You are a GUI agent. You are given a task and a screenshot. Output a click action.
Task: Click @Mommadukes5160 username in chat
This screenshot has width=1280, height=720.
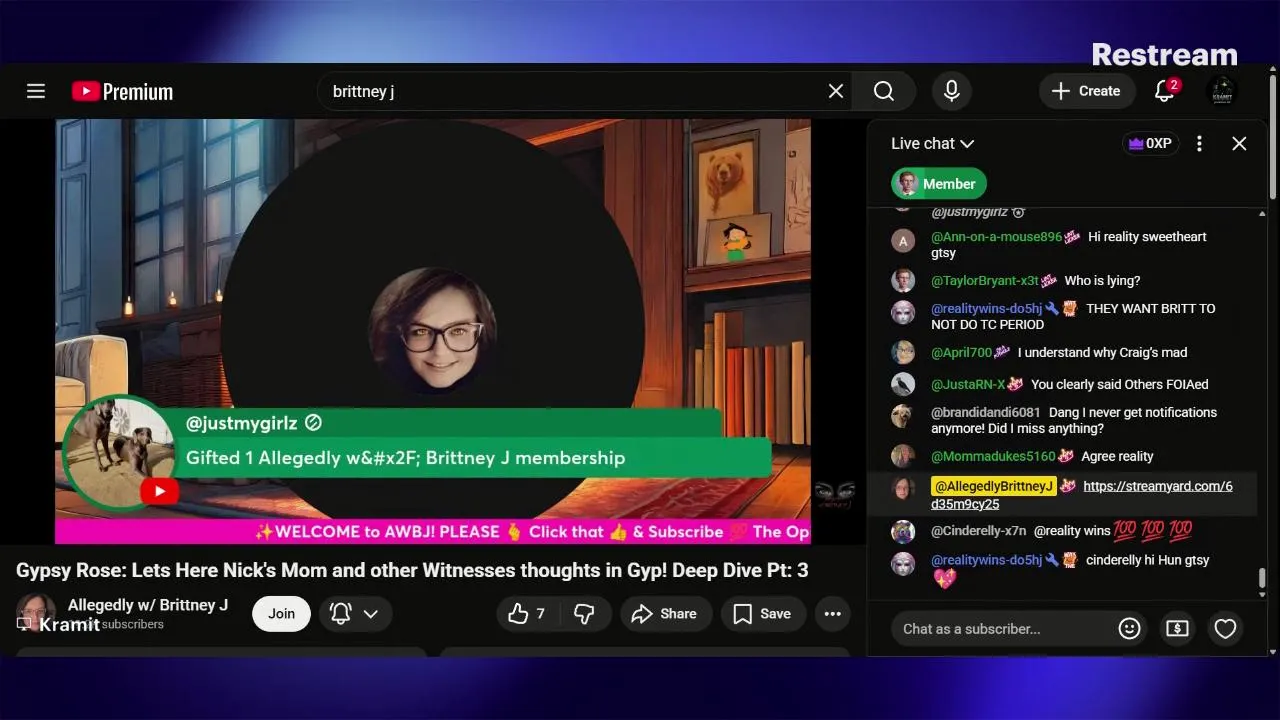click(x=993, y=457)
